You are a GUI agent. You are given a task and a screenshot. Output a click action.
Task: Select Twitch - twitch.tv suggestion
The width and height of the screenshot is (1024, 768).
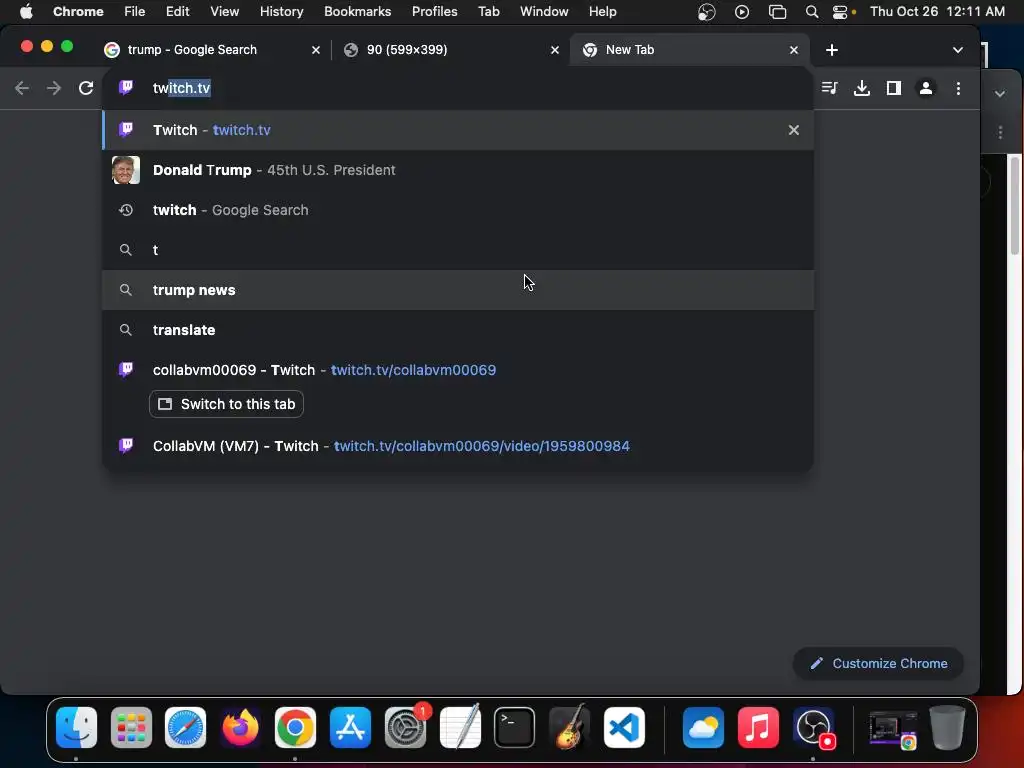458,130
